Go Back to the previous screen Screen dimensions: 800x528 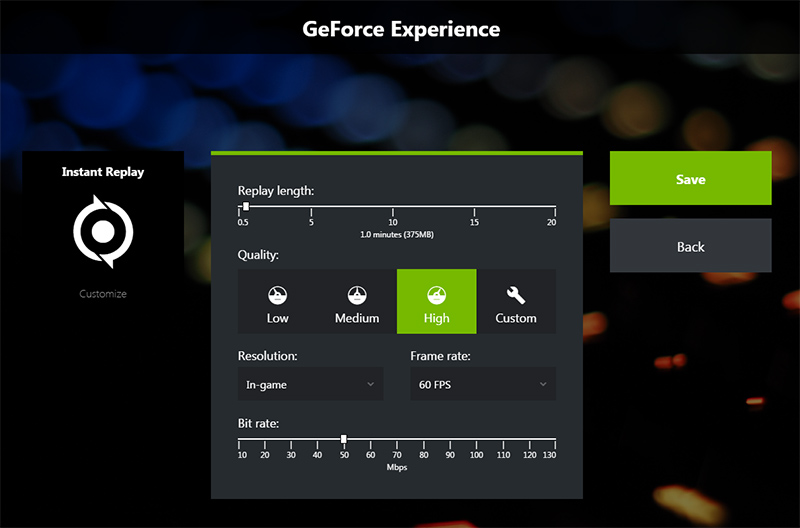(690, 246)
